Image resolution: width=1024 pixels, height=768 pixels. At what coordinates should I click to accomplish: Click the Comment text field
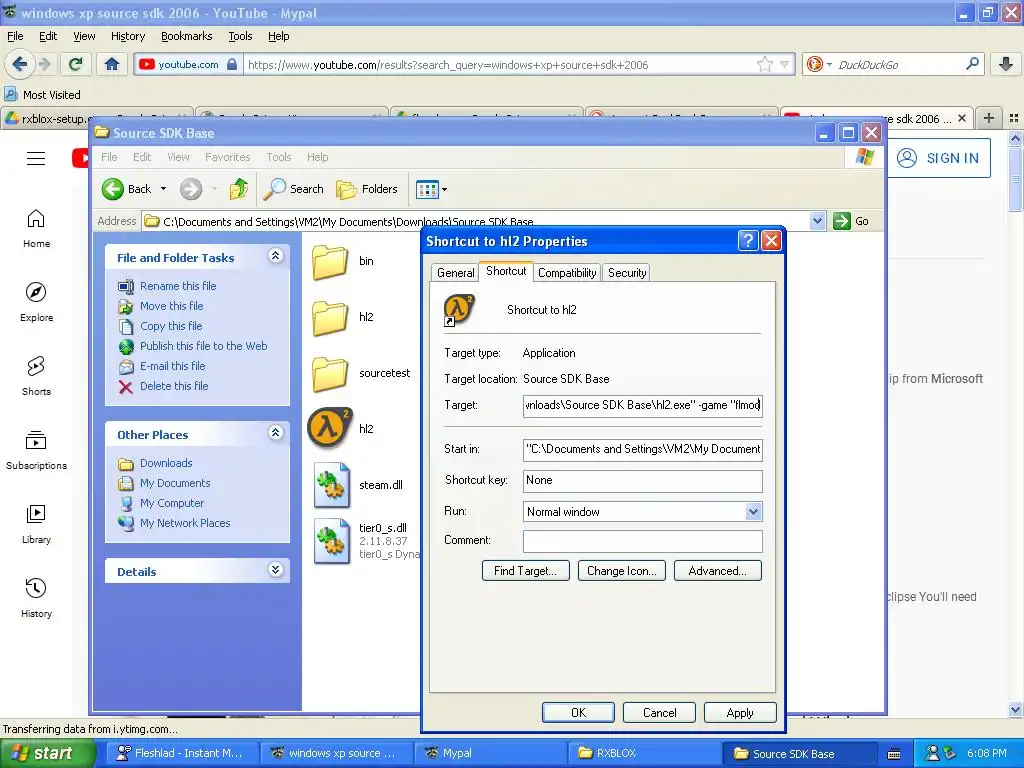click(642, 541)
